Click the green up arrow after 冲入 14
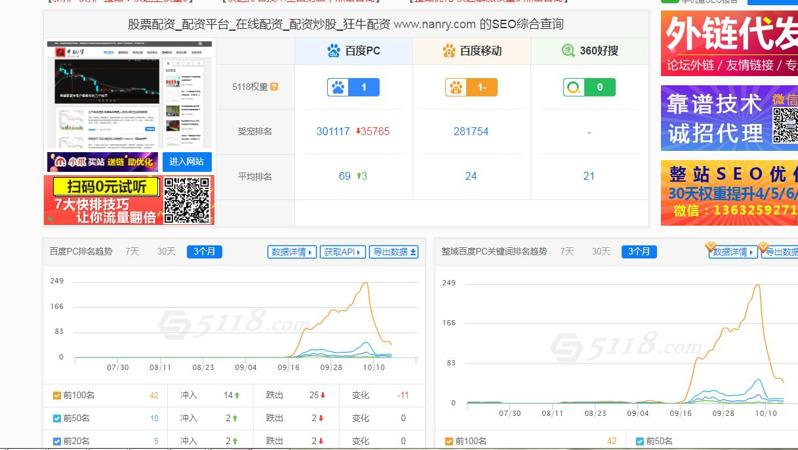798x450 pixels. (x=237, y=395)
